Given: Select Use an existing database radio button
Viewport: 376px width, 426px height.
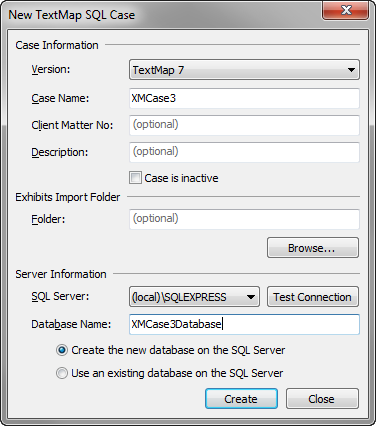Looking at the screenshot, I should (62, 373).
